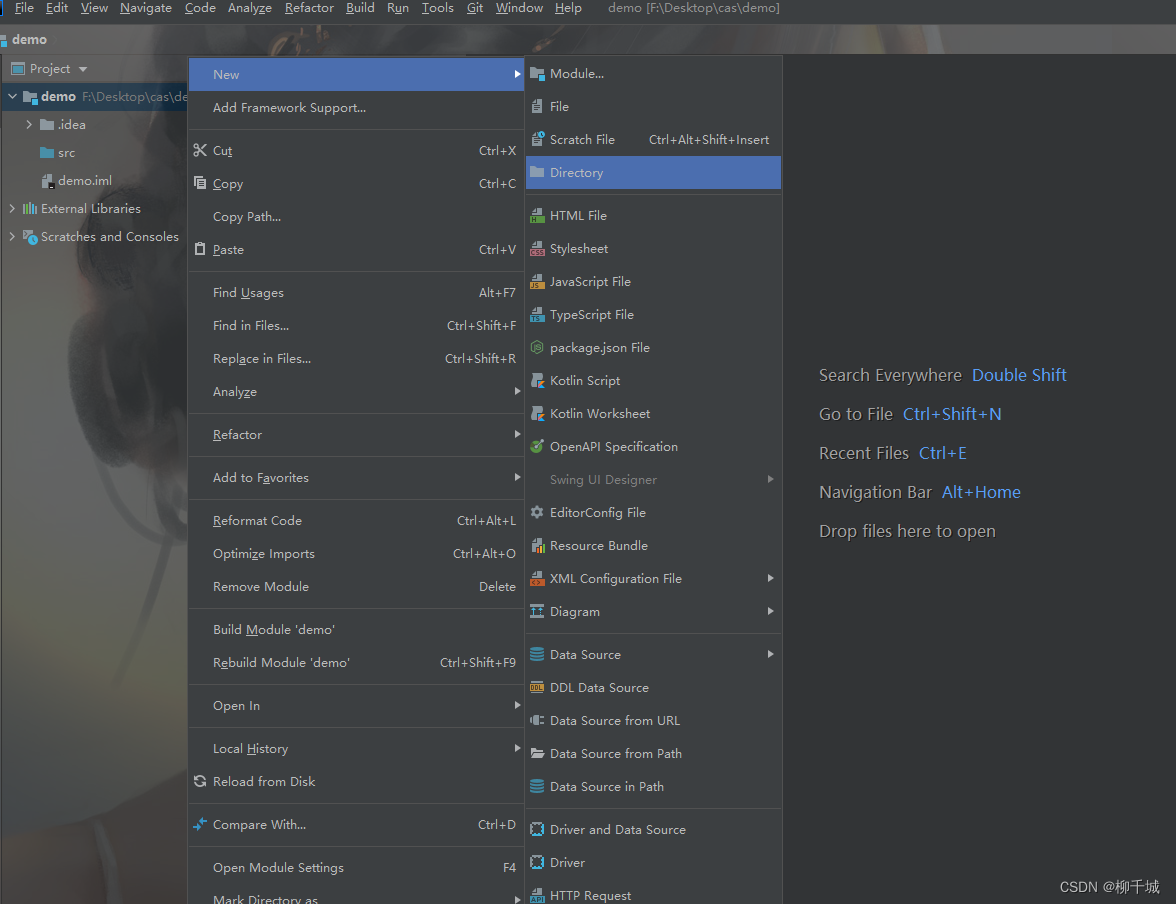Click the EditorConfig File gear icon
Viewport: 1176px width, 904px height.
537,512
